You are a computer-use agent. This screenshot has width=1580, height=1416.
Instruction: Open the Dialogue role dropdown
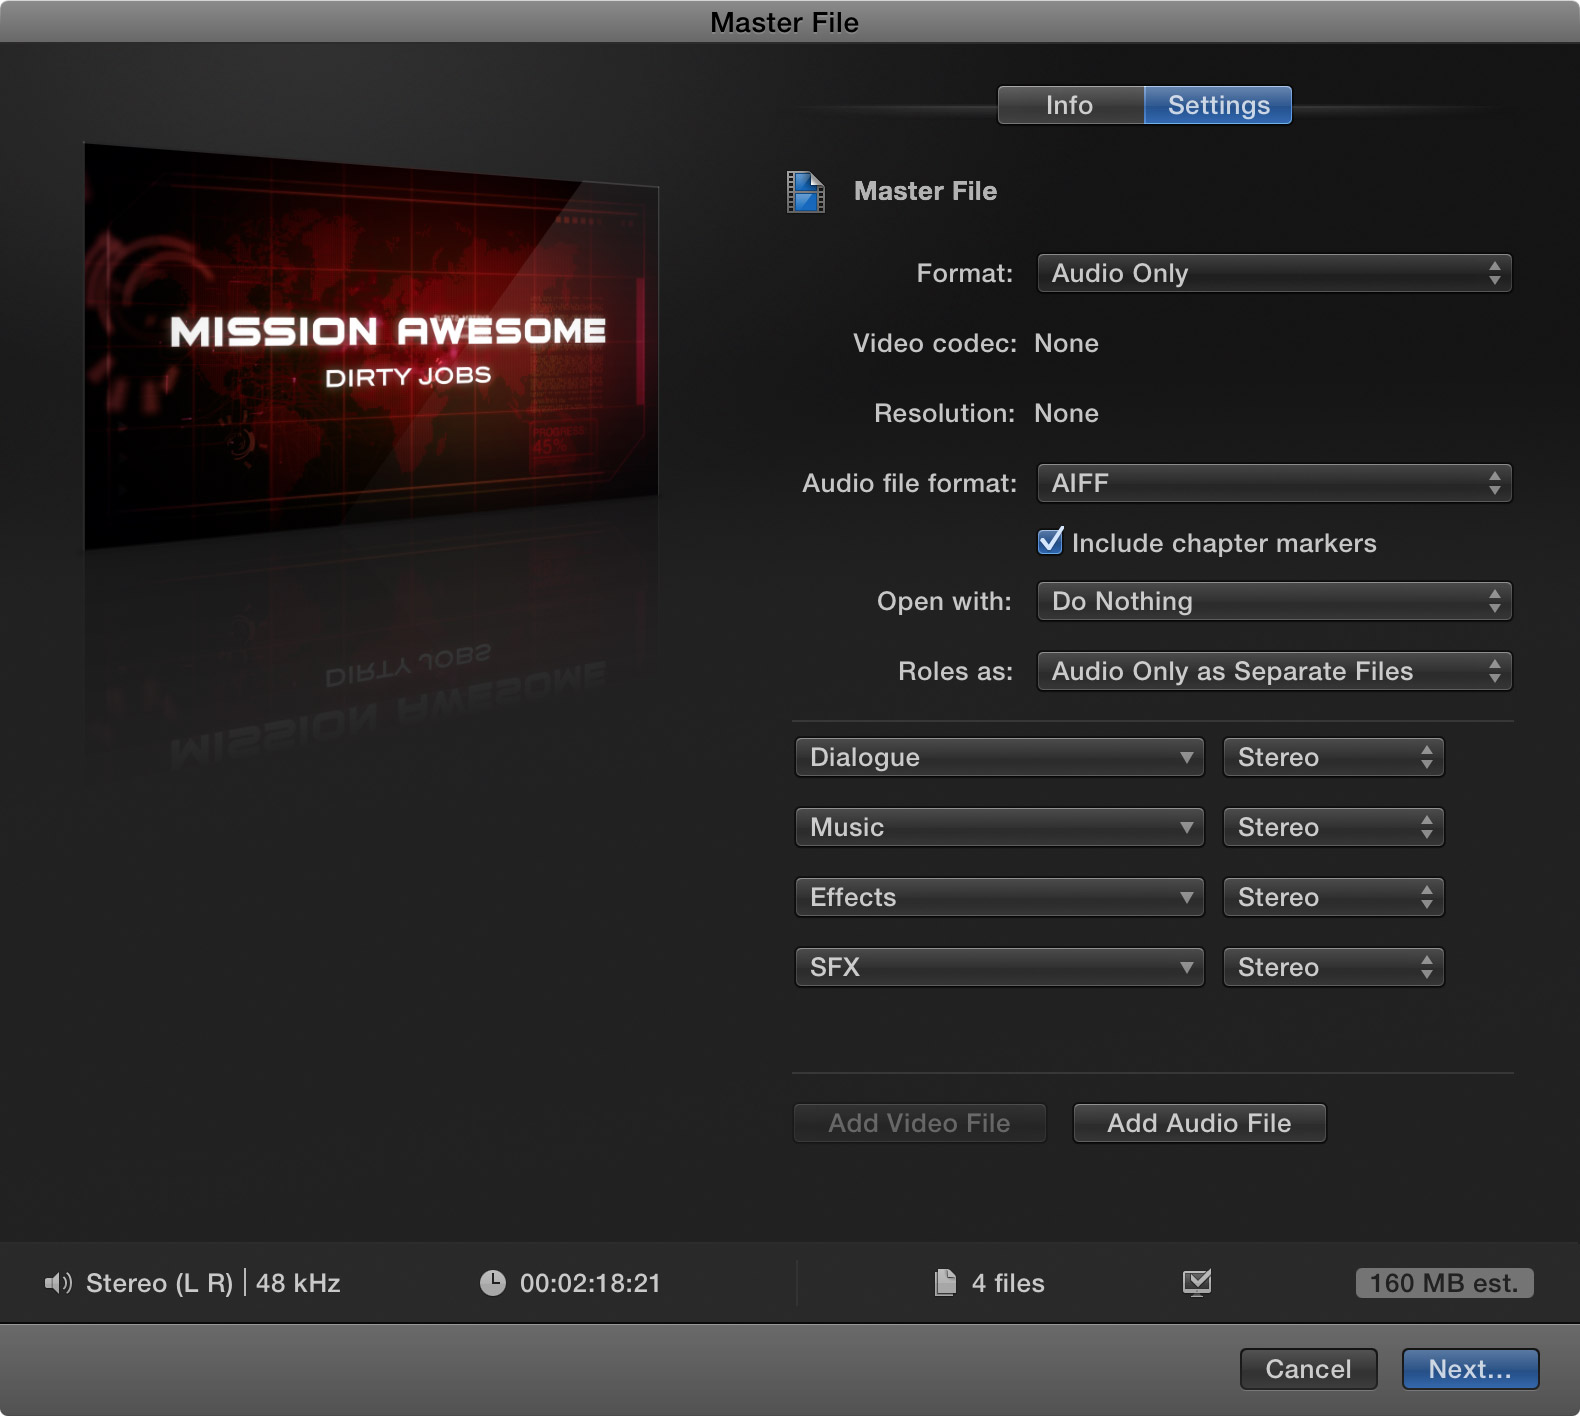pyautogui.click(x=1000, y=757)
